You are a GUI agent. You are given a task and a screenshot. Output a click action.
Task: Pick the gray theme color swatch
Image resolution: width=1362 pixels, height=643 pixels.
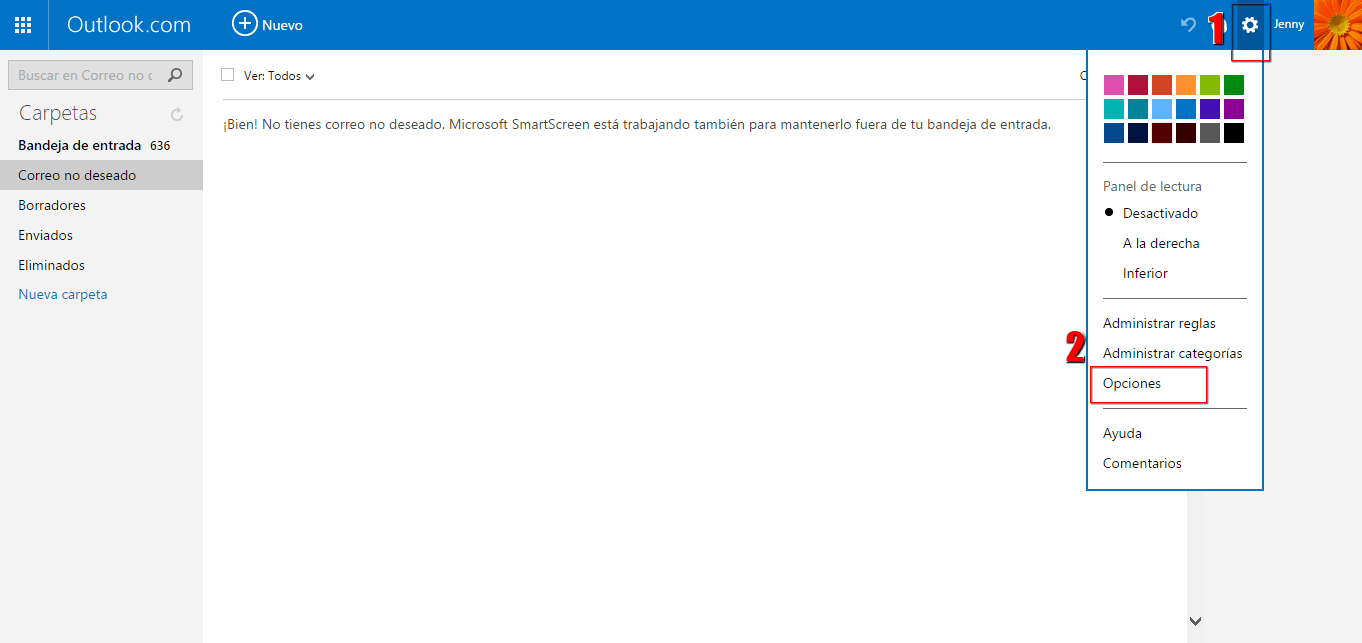tap(1210, 133)
